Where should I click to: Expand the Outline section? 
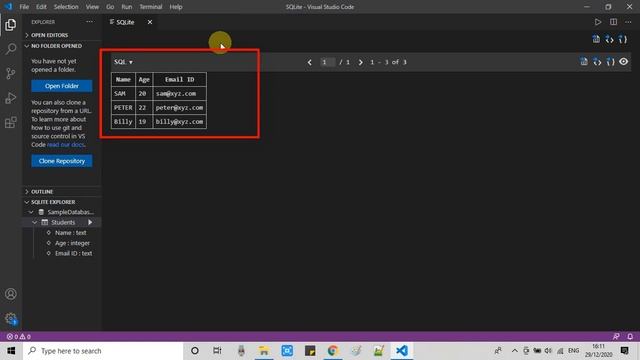pyautogui.click(x=61, y=191)
